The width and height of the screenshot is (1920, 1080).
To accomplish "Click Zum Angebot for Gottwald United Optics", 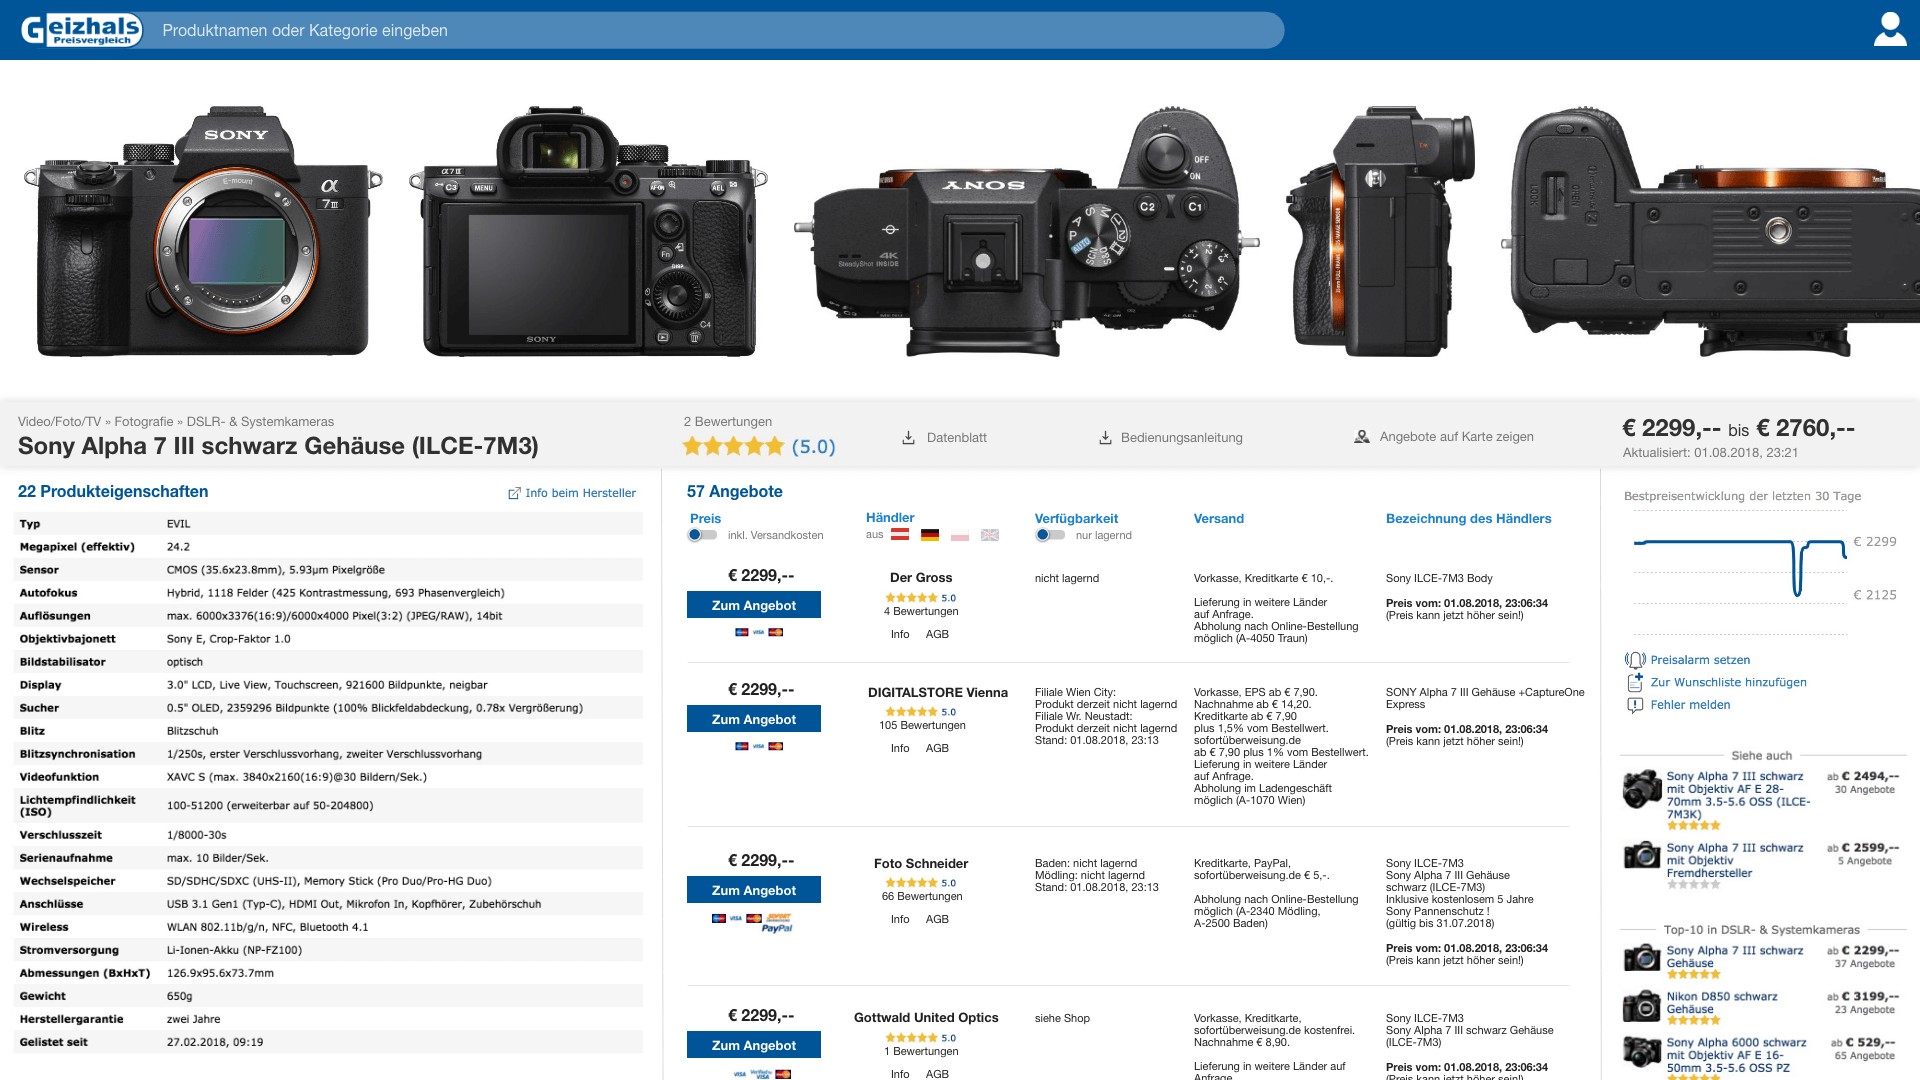I will pyautogui.click(x=754, y=1045).
